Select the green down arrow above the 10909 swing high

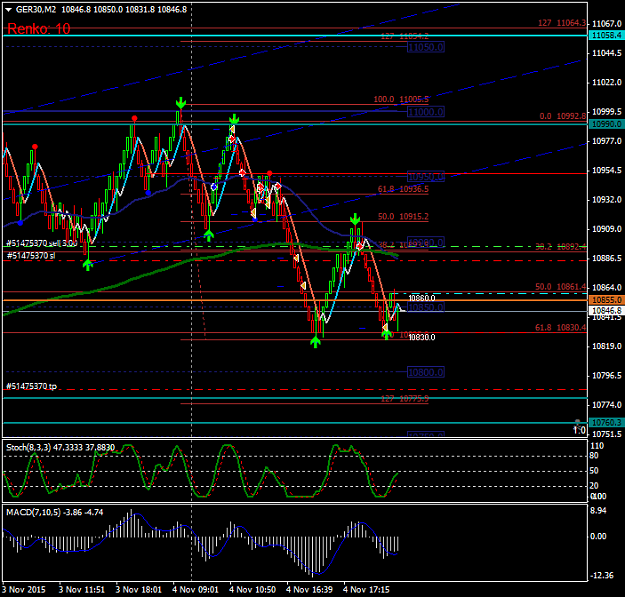(355, 219)
